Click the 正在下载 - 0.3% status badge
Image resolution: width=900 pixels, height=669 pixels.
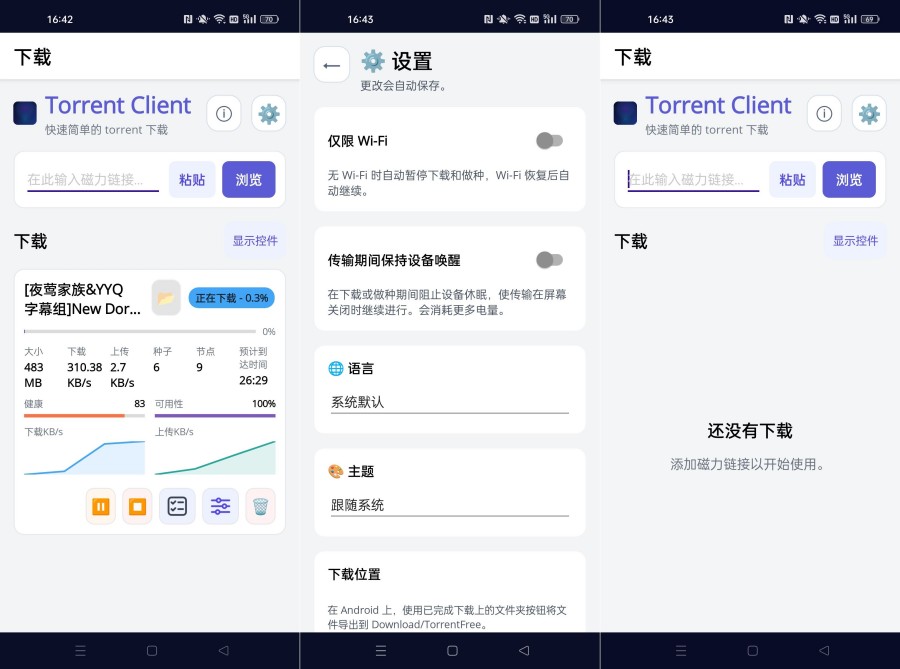pyautogui.click(x=232, y=298)
